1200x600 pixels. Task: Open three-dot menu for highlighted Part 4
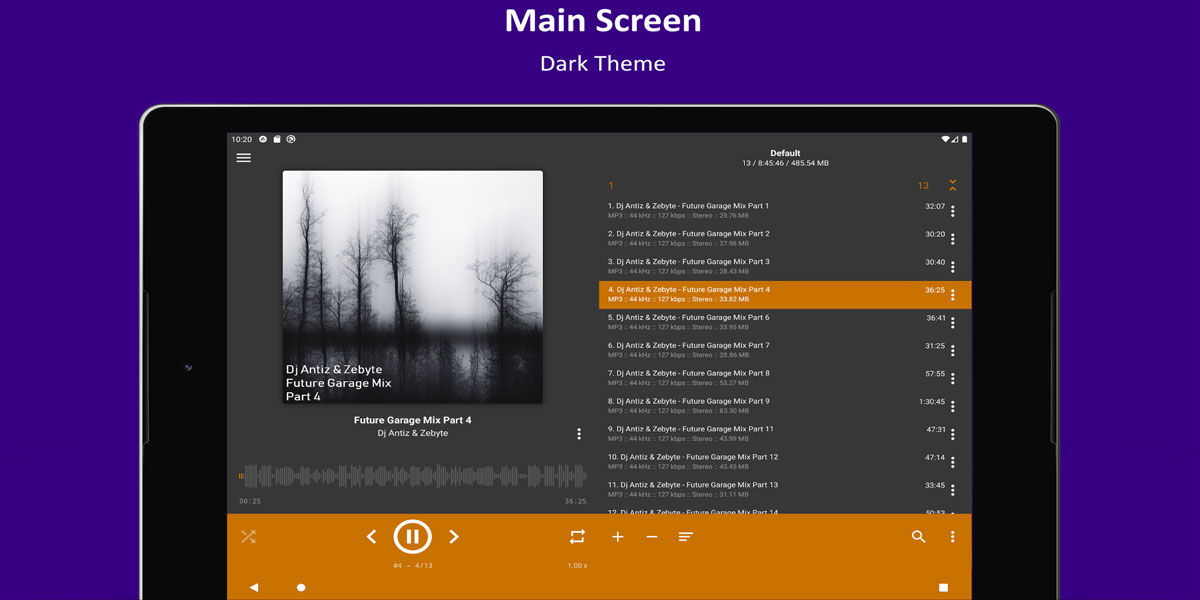click(x=952, y=295)
